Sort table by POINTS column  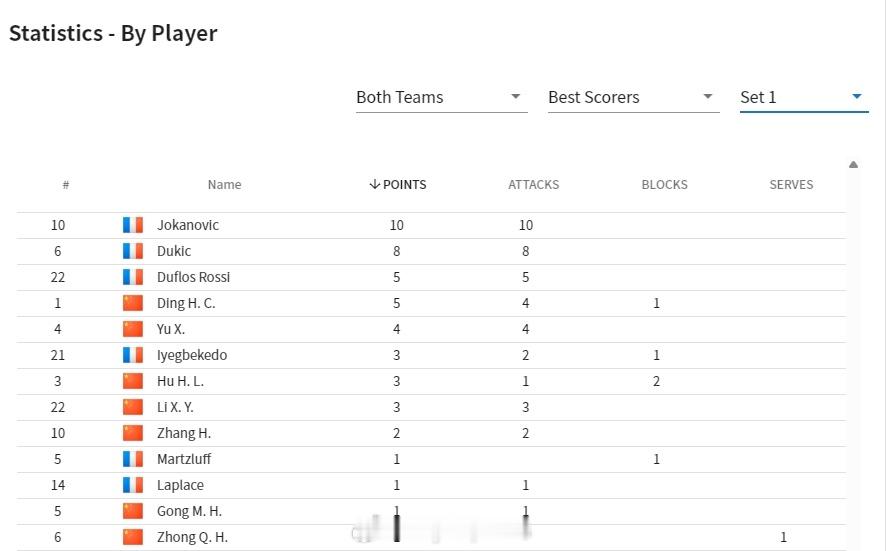tap(398, 185)
